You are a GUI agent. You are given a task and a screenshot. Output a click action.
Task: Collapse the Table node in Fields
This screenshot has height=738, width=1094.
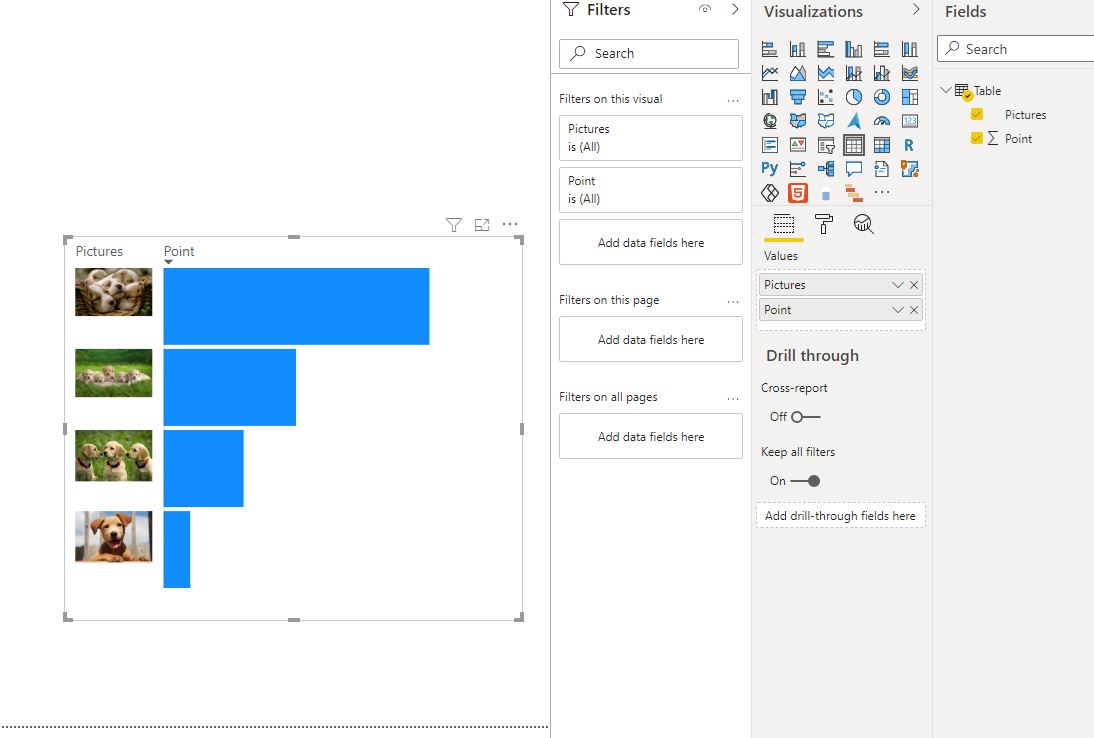pyautogui.click(x=946, y=90)
